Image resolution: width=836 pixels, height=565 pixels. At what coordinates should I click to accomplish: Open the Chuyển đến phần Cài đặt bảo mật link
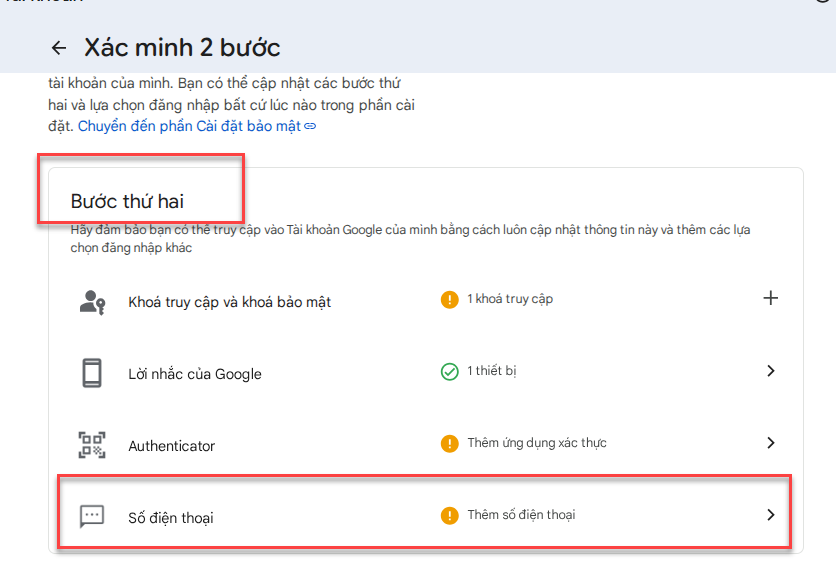(x=190, y=126)
